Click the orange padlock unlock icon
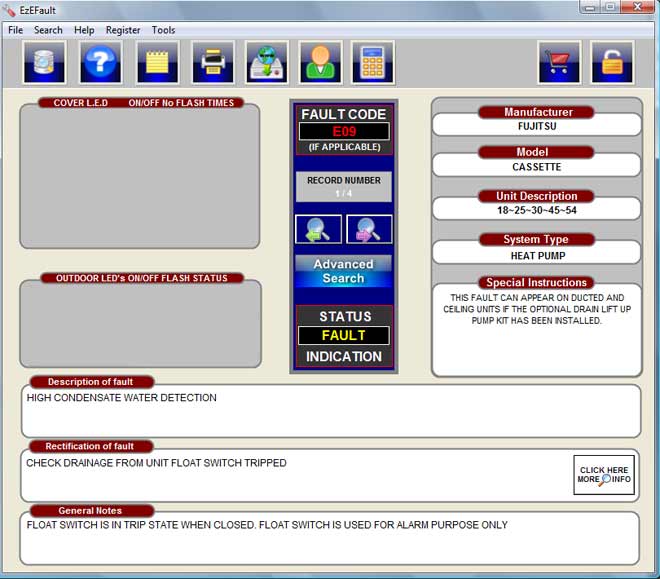This screenshot has width=660, height=579. [610, 62]
